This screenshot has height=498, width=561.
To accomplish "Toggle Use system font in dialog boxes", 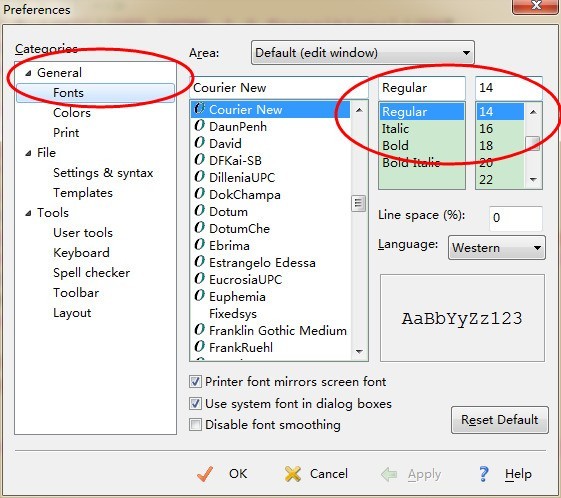I will (x=195, y=404).
